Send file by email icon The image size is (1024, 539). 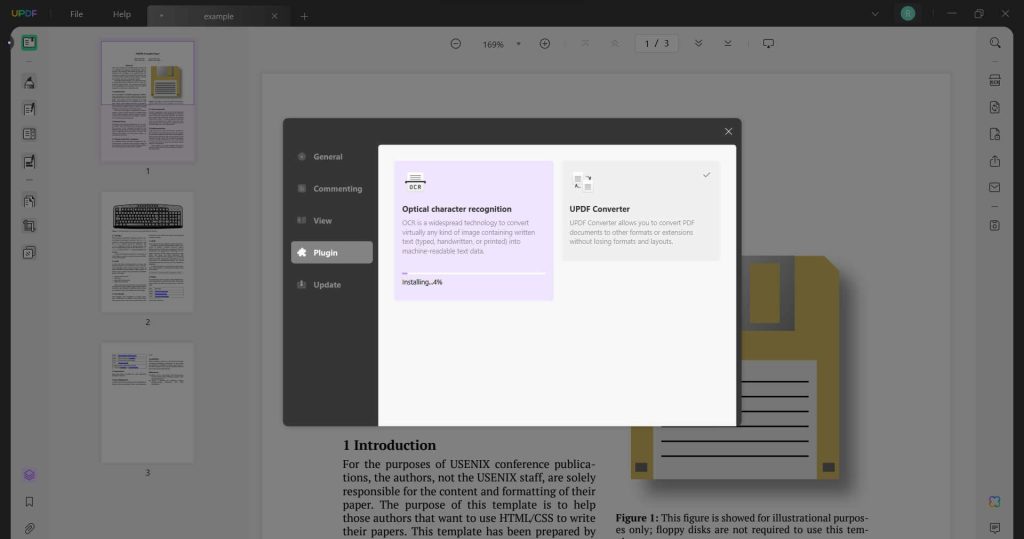click(x=995, y=188)
